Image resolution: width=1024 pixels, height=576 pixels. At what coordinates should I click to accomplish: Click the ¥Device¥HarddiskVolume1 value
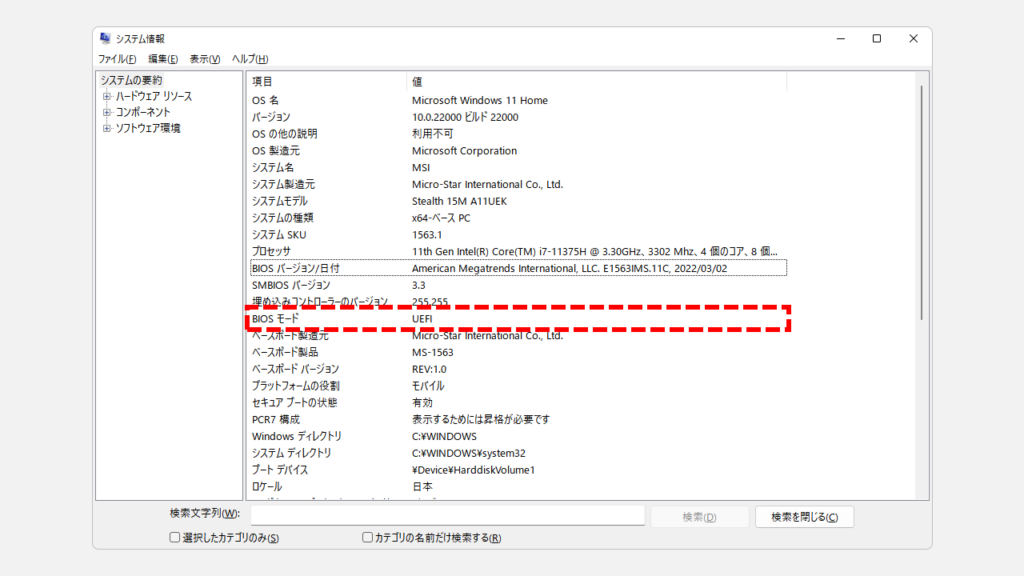click(473, 470)
